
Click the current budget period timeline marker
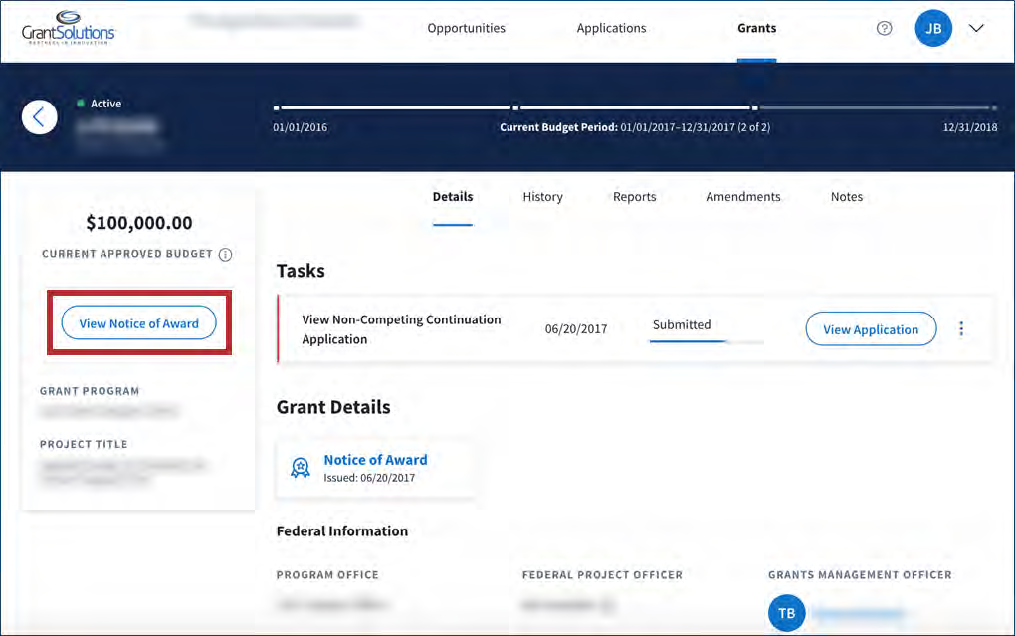(754, 107)
